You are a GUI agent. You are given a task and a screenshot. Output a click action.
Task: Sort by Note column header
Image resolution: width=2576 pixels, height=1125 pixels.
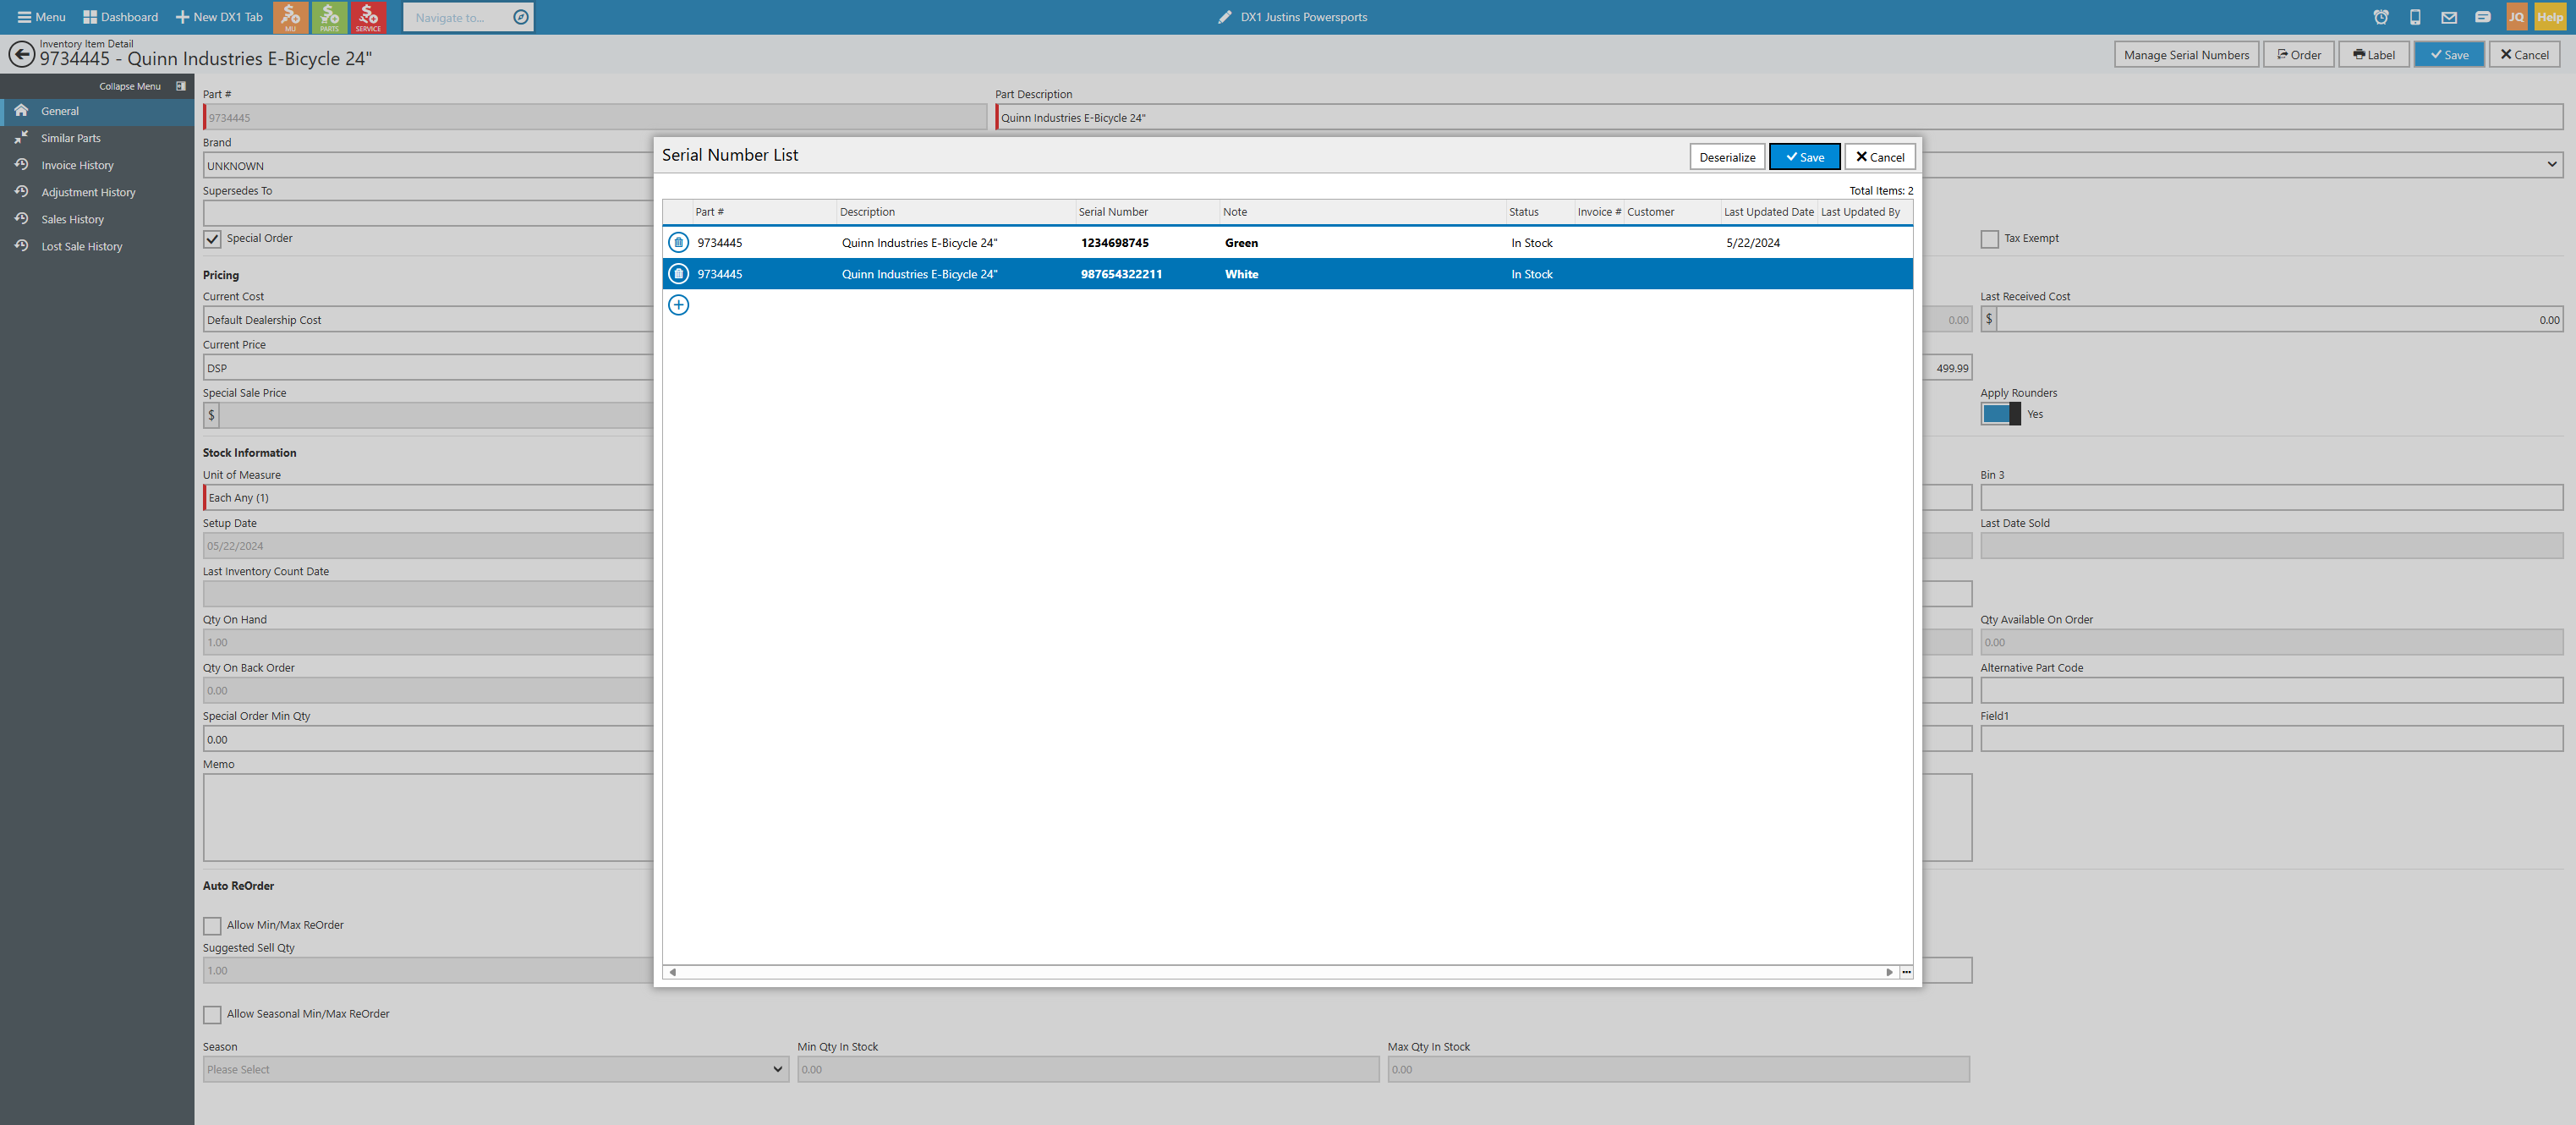[x=1362, y=212]
